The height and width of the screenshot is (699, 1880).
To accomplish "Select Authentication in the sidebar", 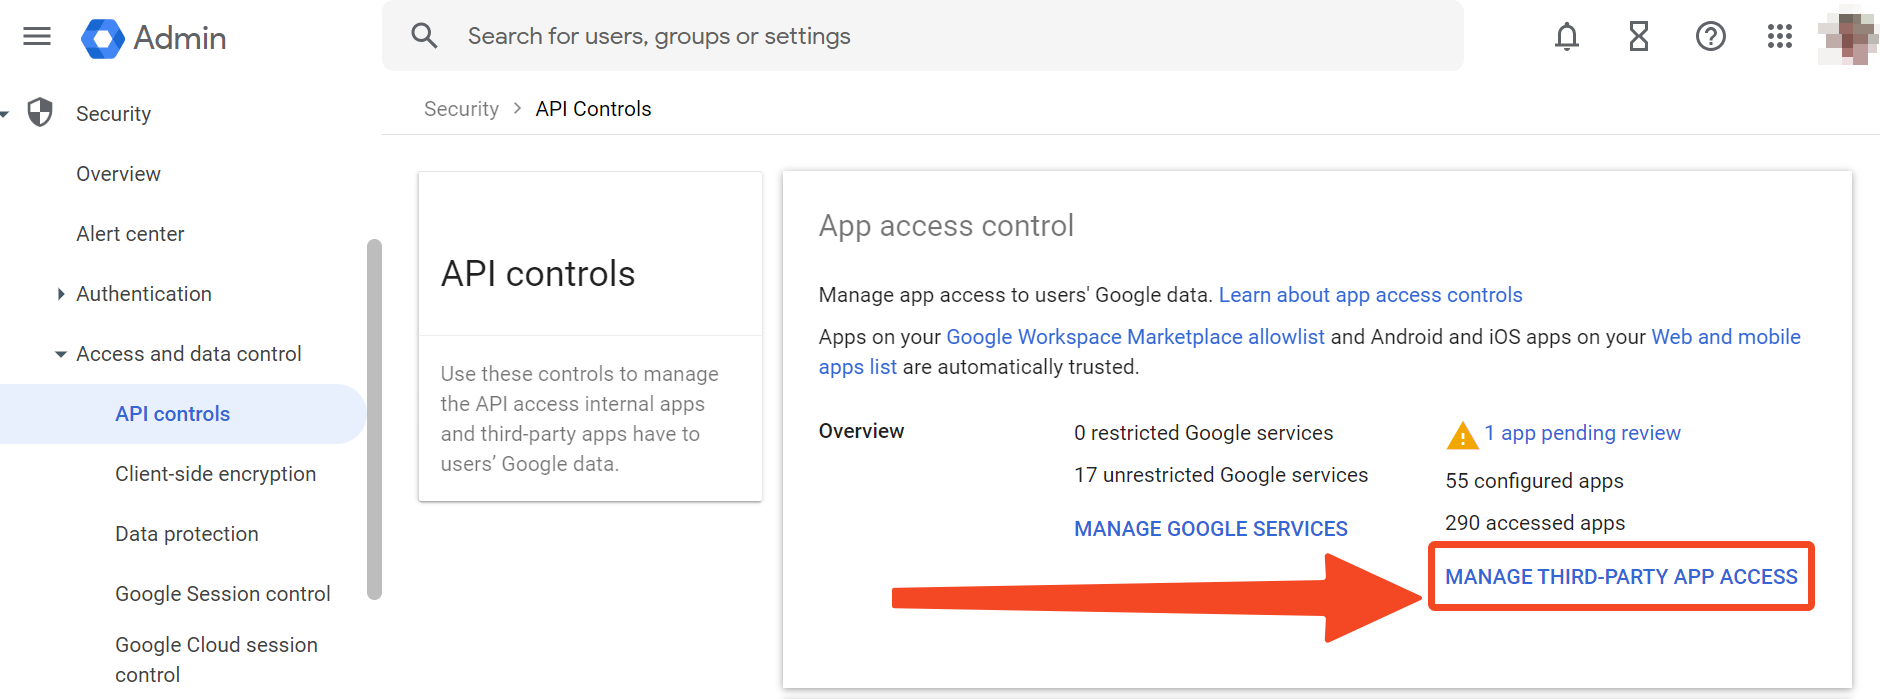I will pos(144,294).
